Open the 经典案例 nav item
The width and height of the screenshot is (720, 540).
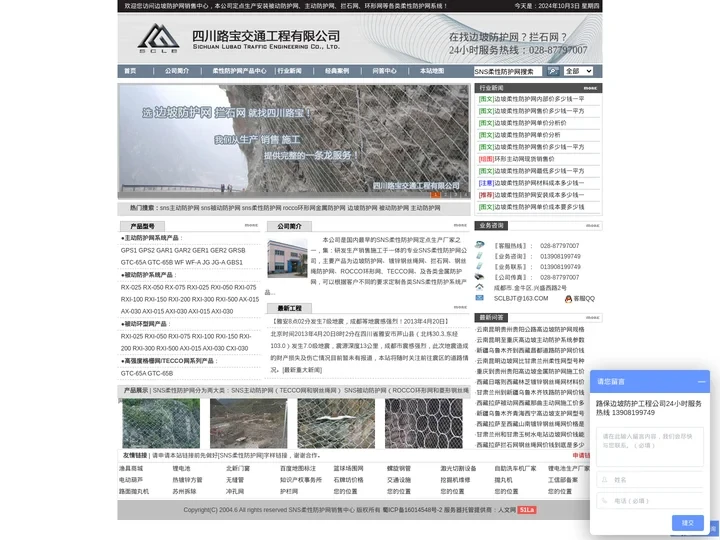point(337,71)
